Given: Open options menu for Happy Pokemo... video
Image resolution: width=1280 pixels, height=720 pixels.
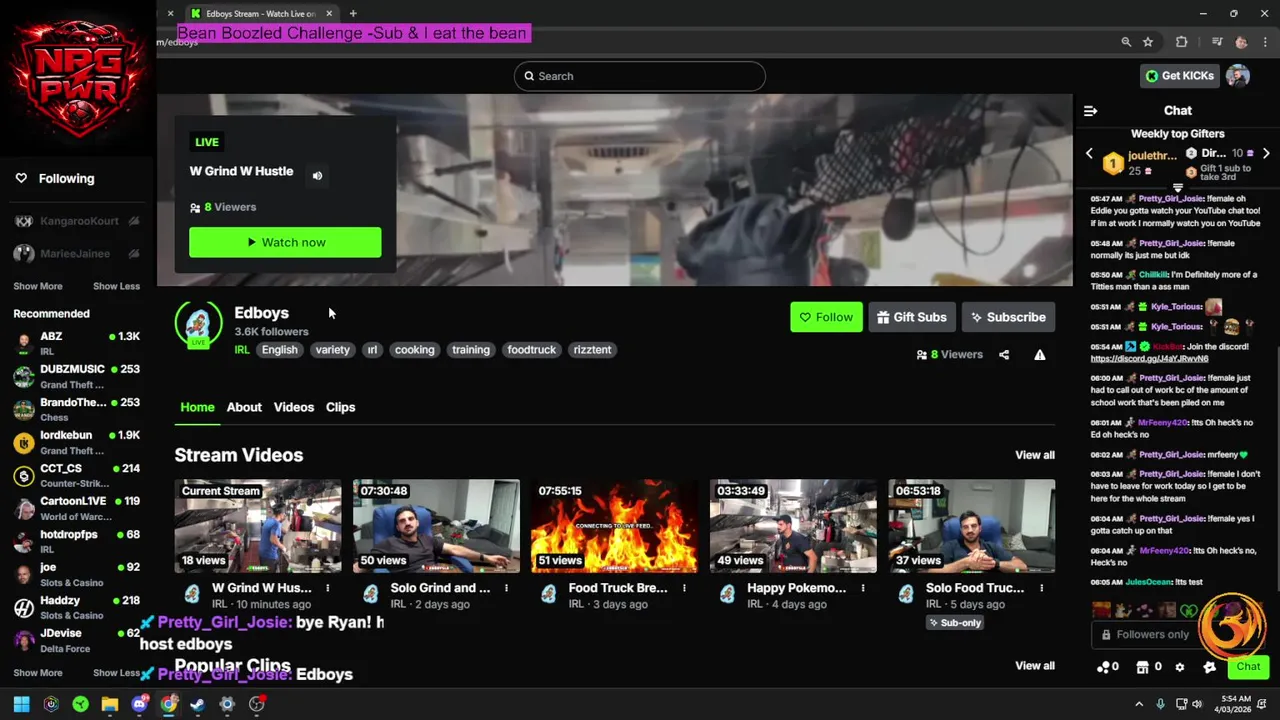Looking at the screenshot, I should (x=863, y=588).
